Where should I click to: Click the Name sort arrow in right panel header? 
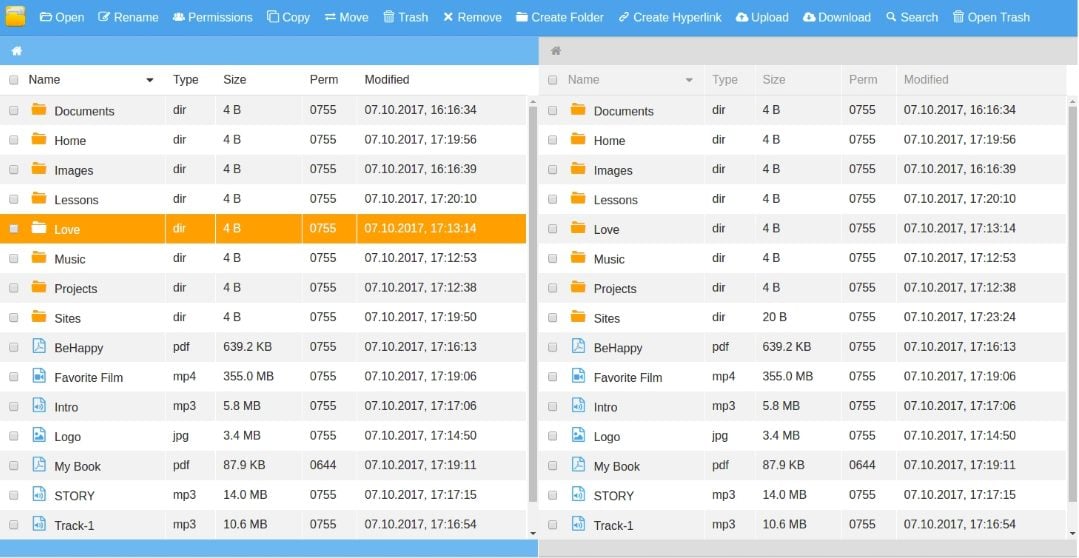(689, 81)
